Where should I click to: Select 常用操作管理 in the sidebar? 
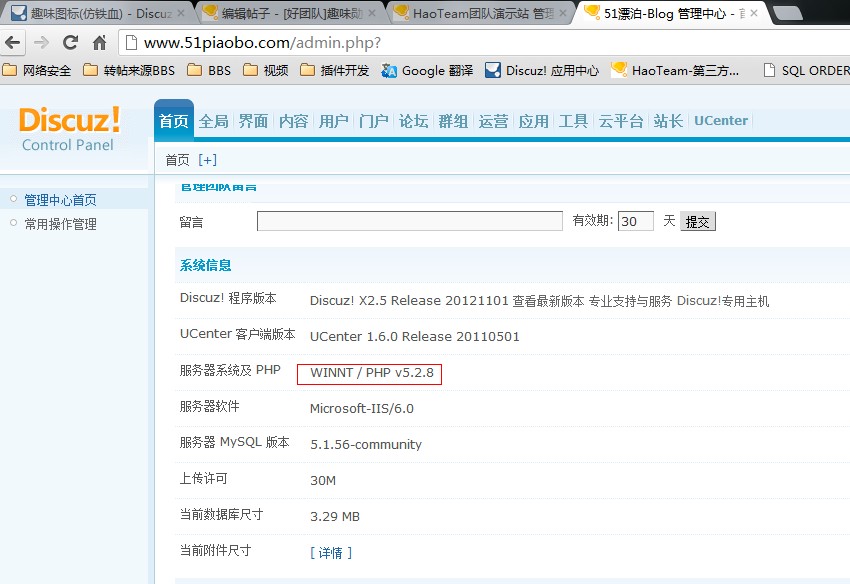click(x=60, y=224)
